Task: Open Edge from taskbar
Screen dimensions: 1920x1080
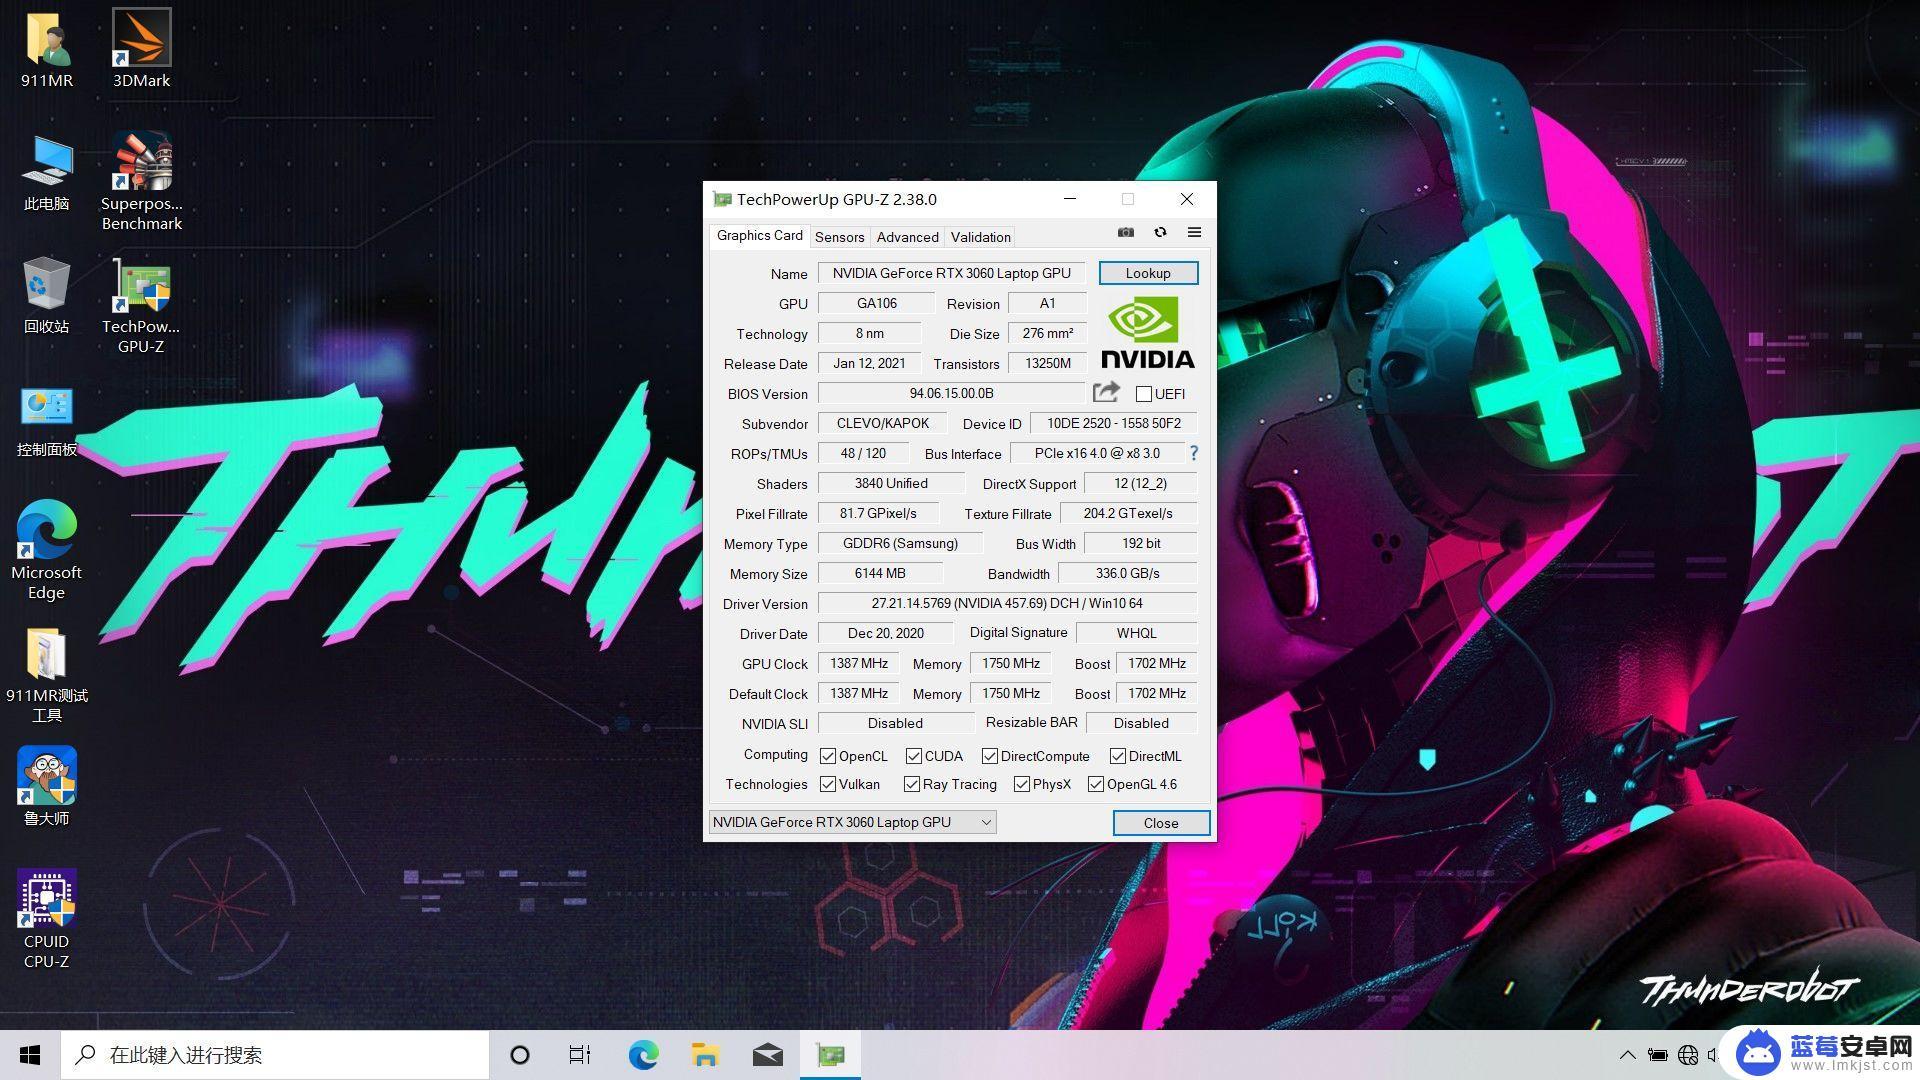Action: 643,1055
